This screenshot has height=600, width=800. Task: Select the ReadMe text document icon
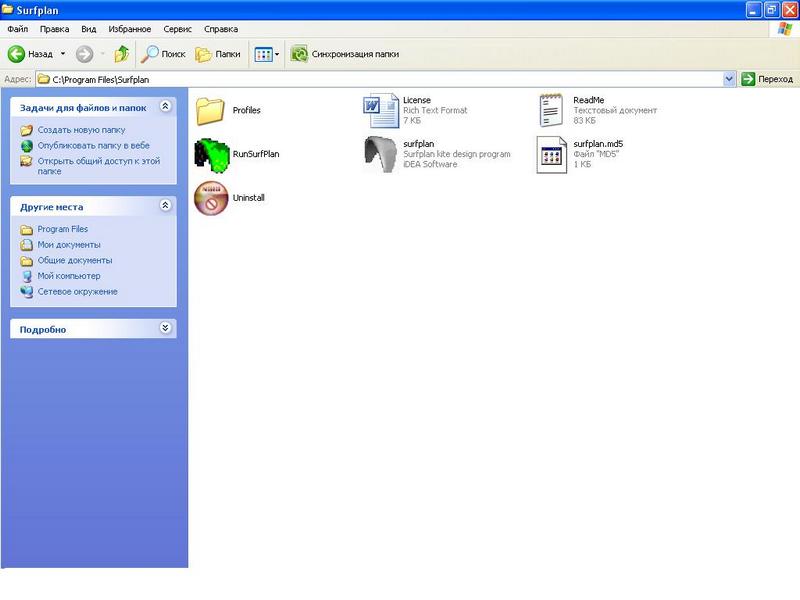point(553,110)
